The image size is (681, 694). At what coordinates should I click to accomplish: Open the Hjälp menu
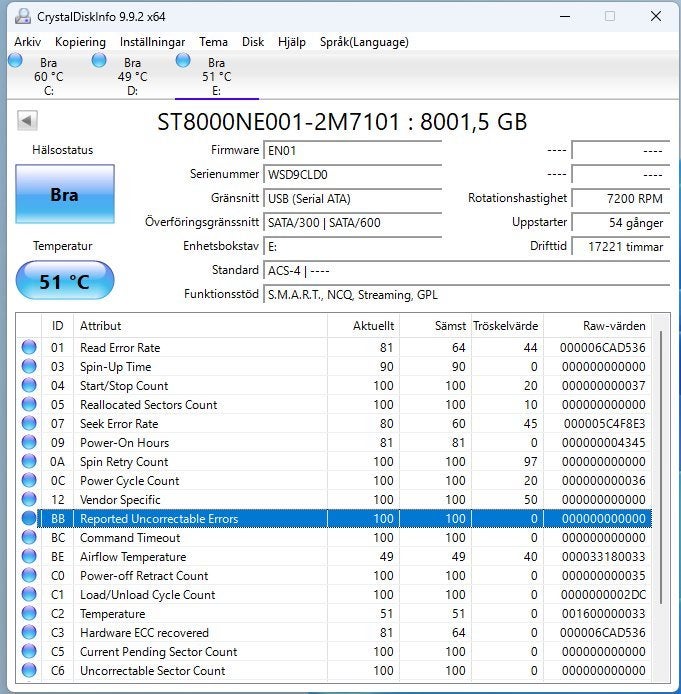[x=292, y=42]
